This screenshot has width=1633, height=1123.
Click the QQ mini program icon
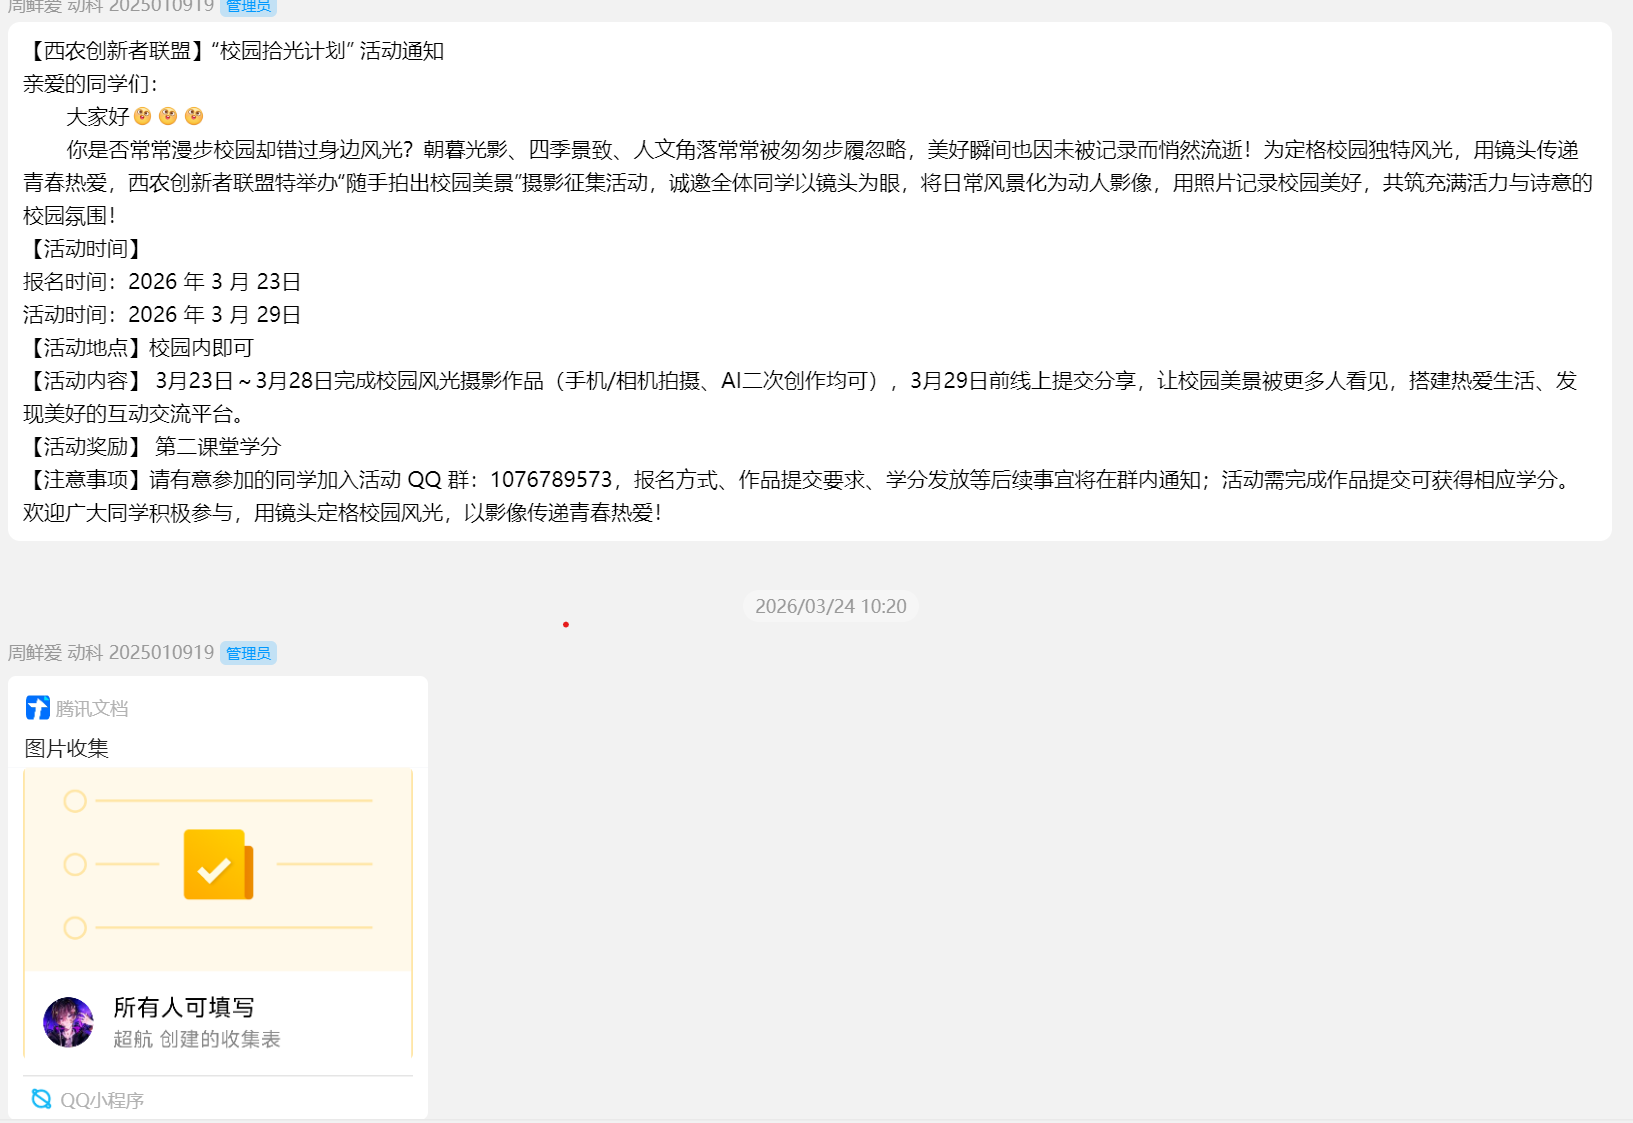[41, 1099]
